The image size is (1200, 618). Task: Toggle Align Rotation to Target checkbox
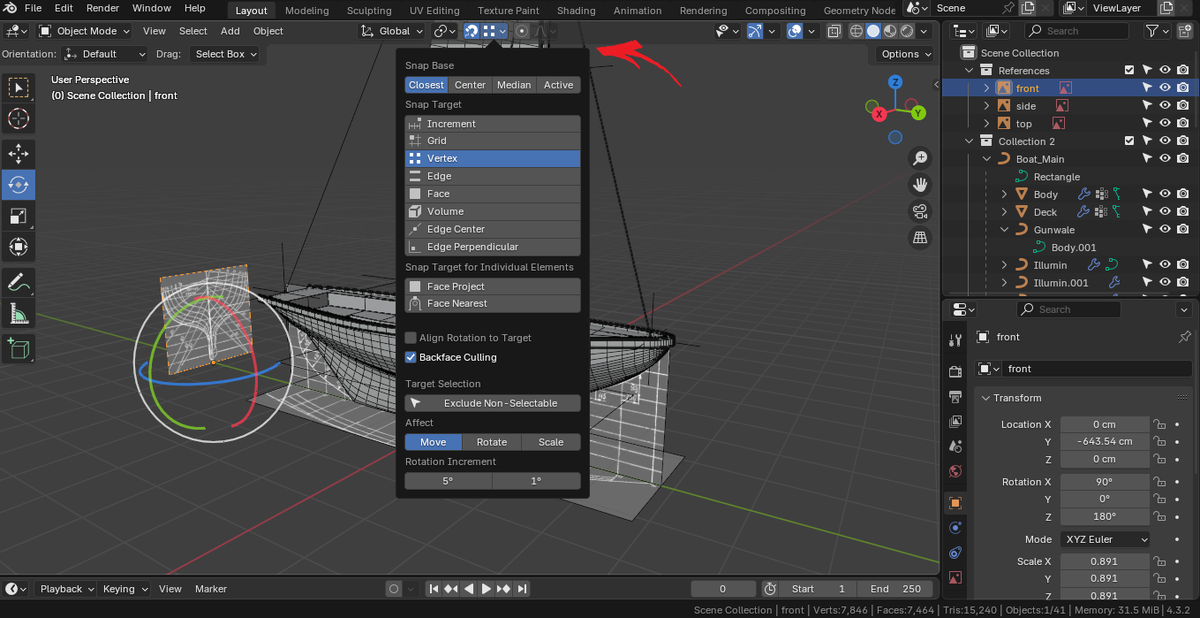pos(411,338)
